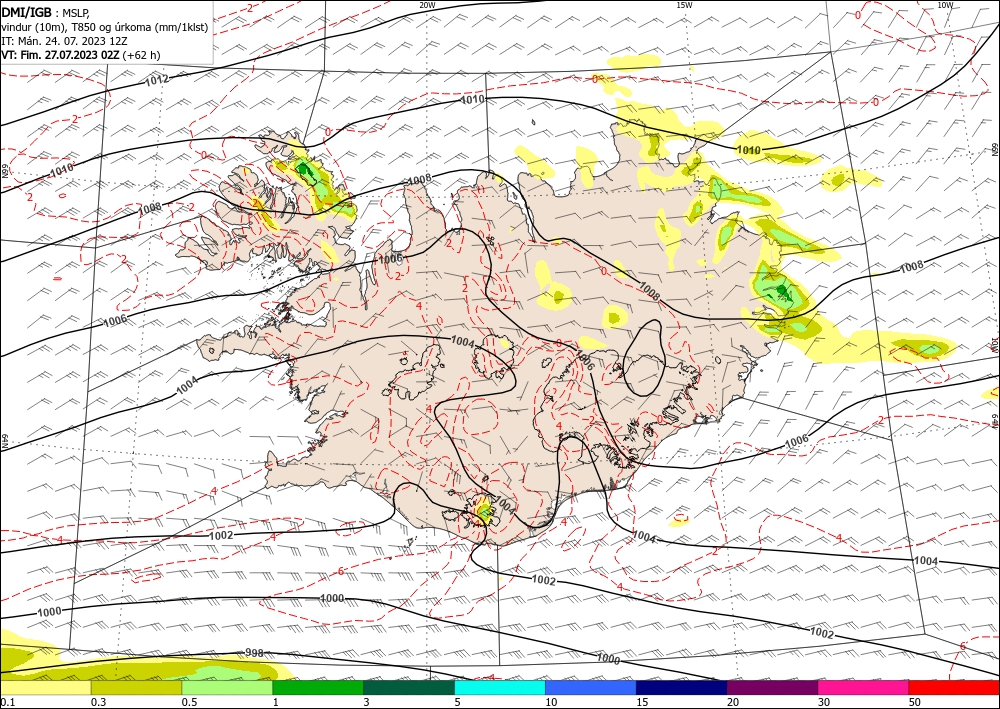Click the "DMI/IGB : MSLP," title line
Screen dimensions: 1000x709
[x=46, y=12]
